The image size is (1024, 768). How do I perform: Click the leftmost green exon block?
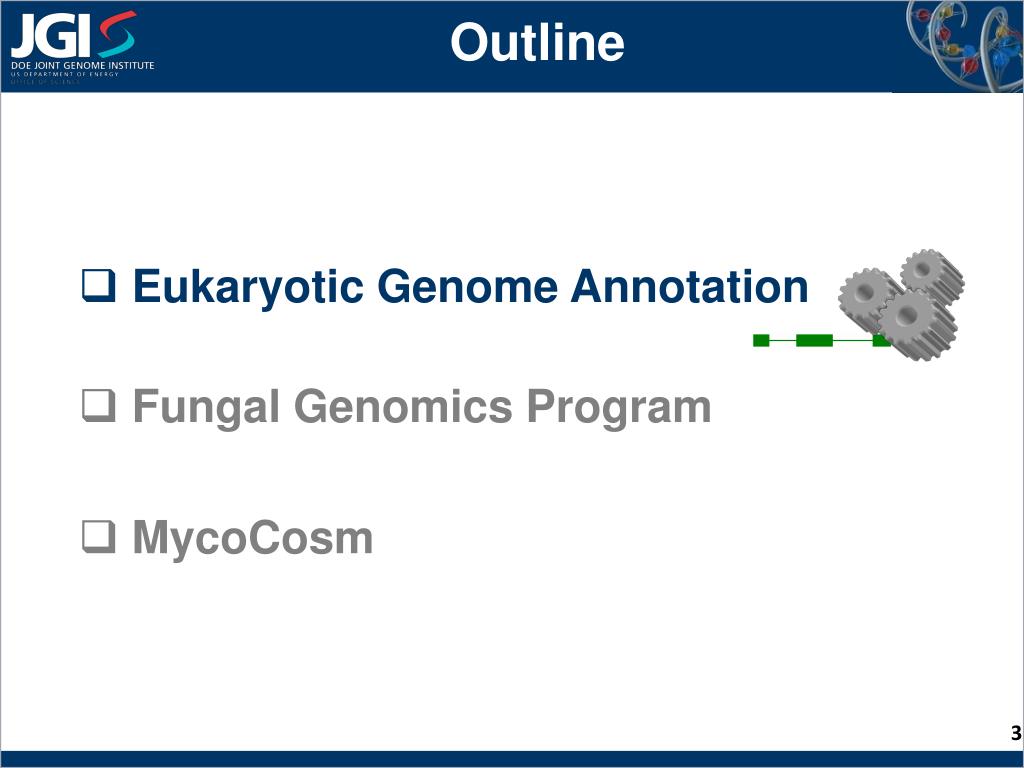pyautogui.click(x=761, y=340)
